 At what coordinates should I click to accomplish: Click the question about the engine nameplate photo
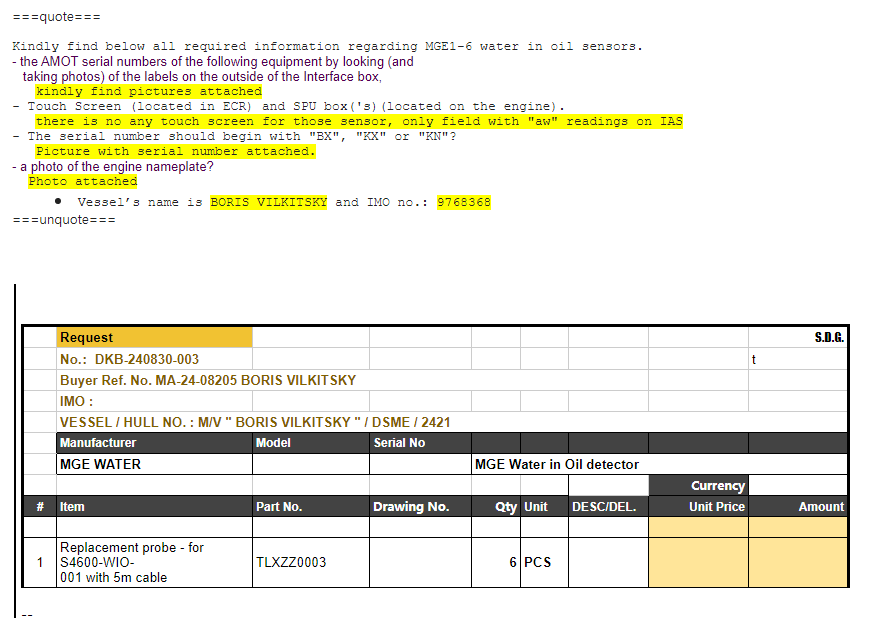pyautogui.click(x=113, y=167)
